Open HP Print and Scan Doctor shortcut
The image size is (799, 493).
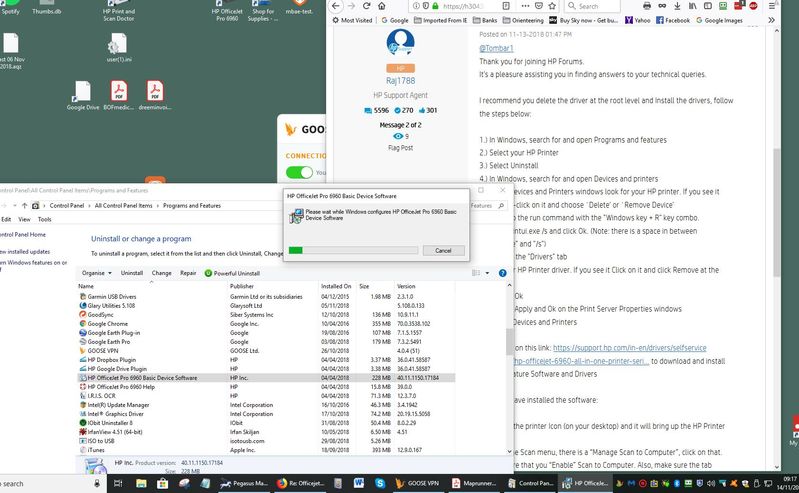pyautogui.click(x=118, y=11)
